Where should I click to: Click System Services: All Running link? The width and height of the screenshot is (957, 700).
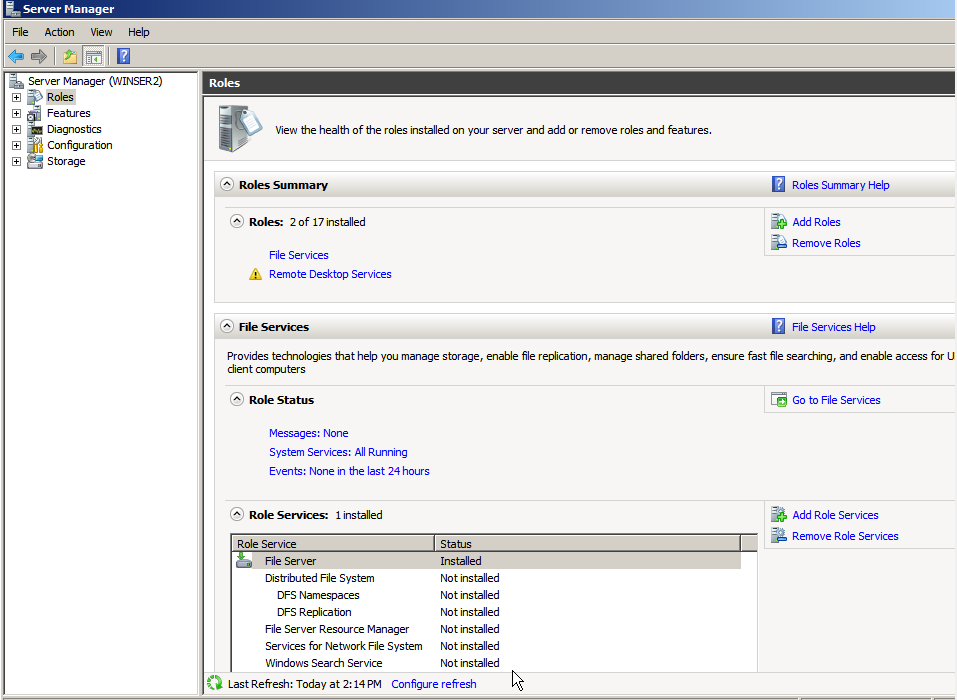pyautogui.click(x=338, y=452)
